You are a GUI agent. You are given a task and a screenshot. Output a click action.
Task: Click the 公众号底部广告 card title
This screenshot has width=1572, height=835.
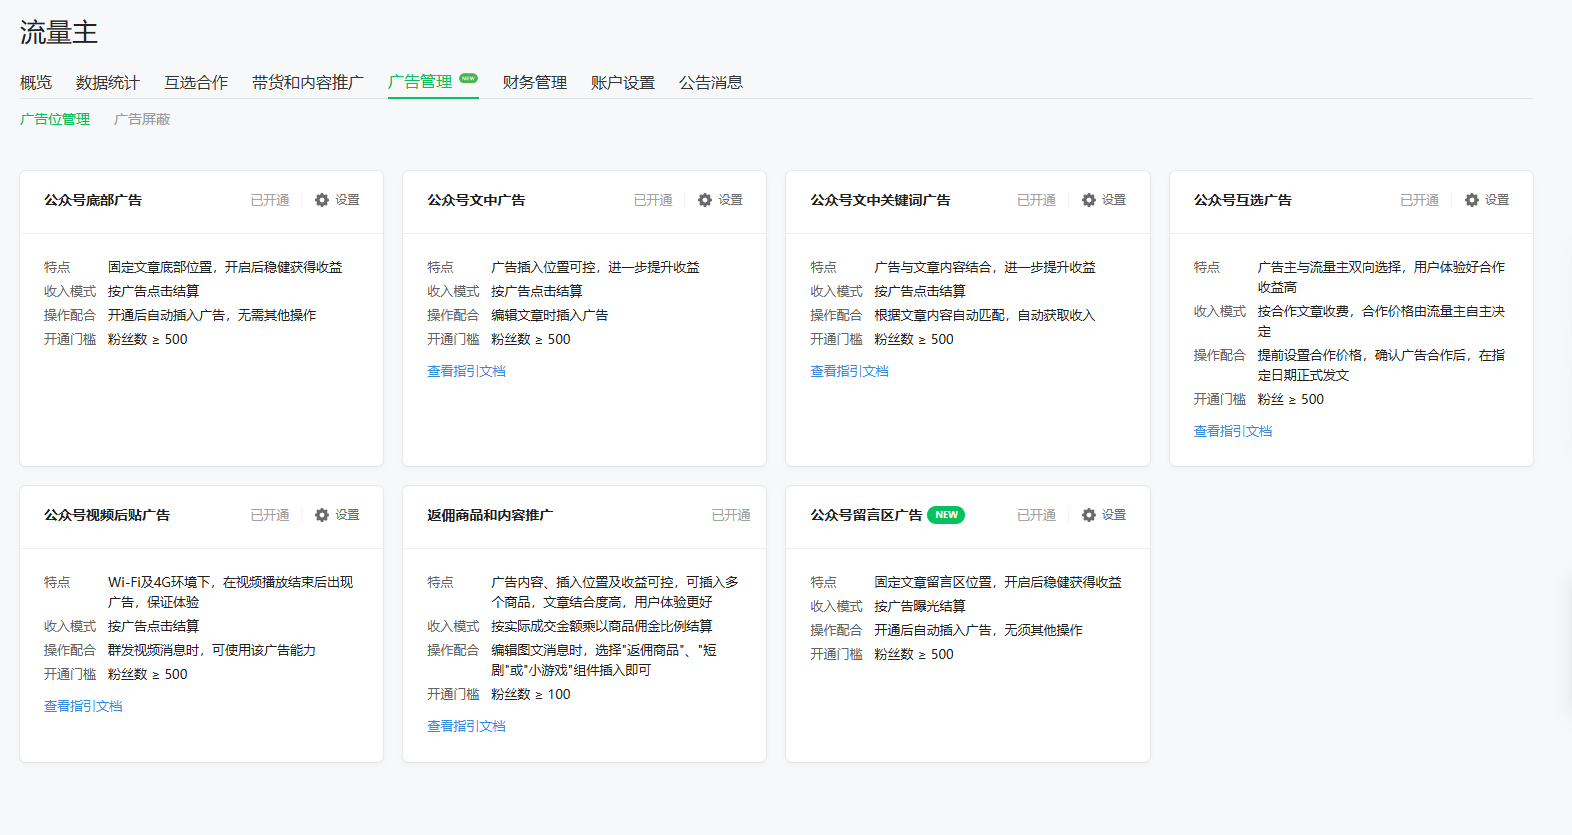(93, 200)
